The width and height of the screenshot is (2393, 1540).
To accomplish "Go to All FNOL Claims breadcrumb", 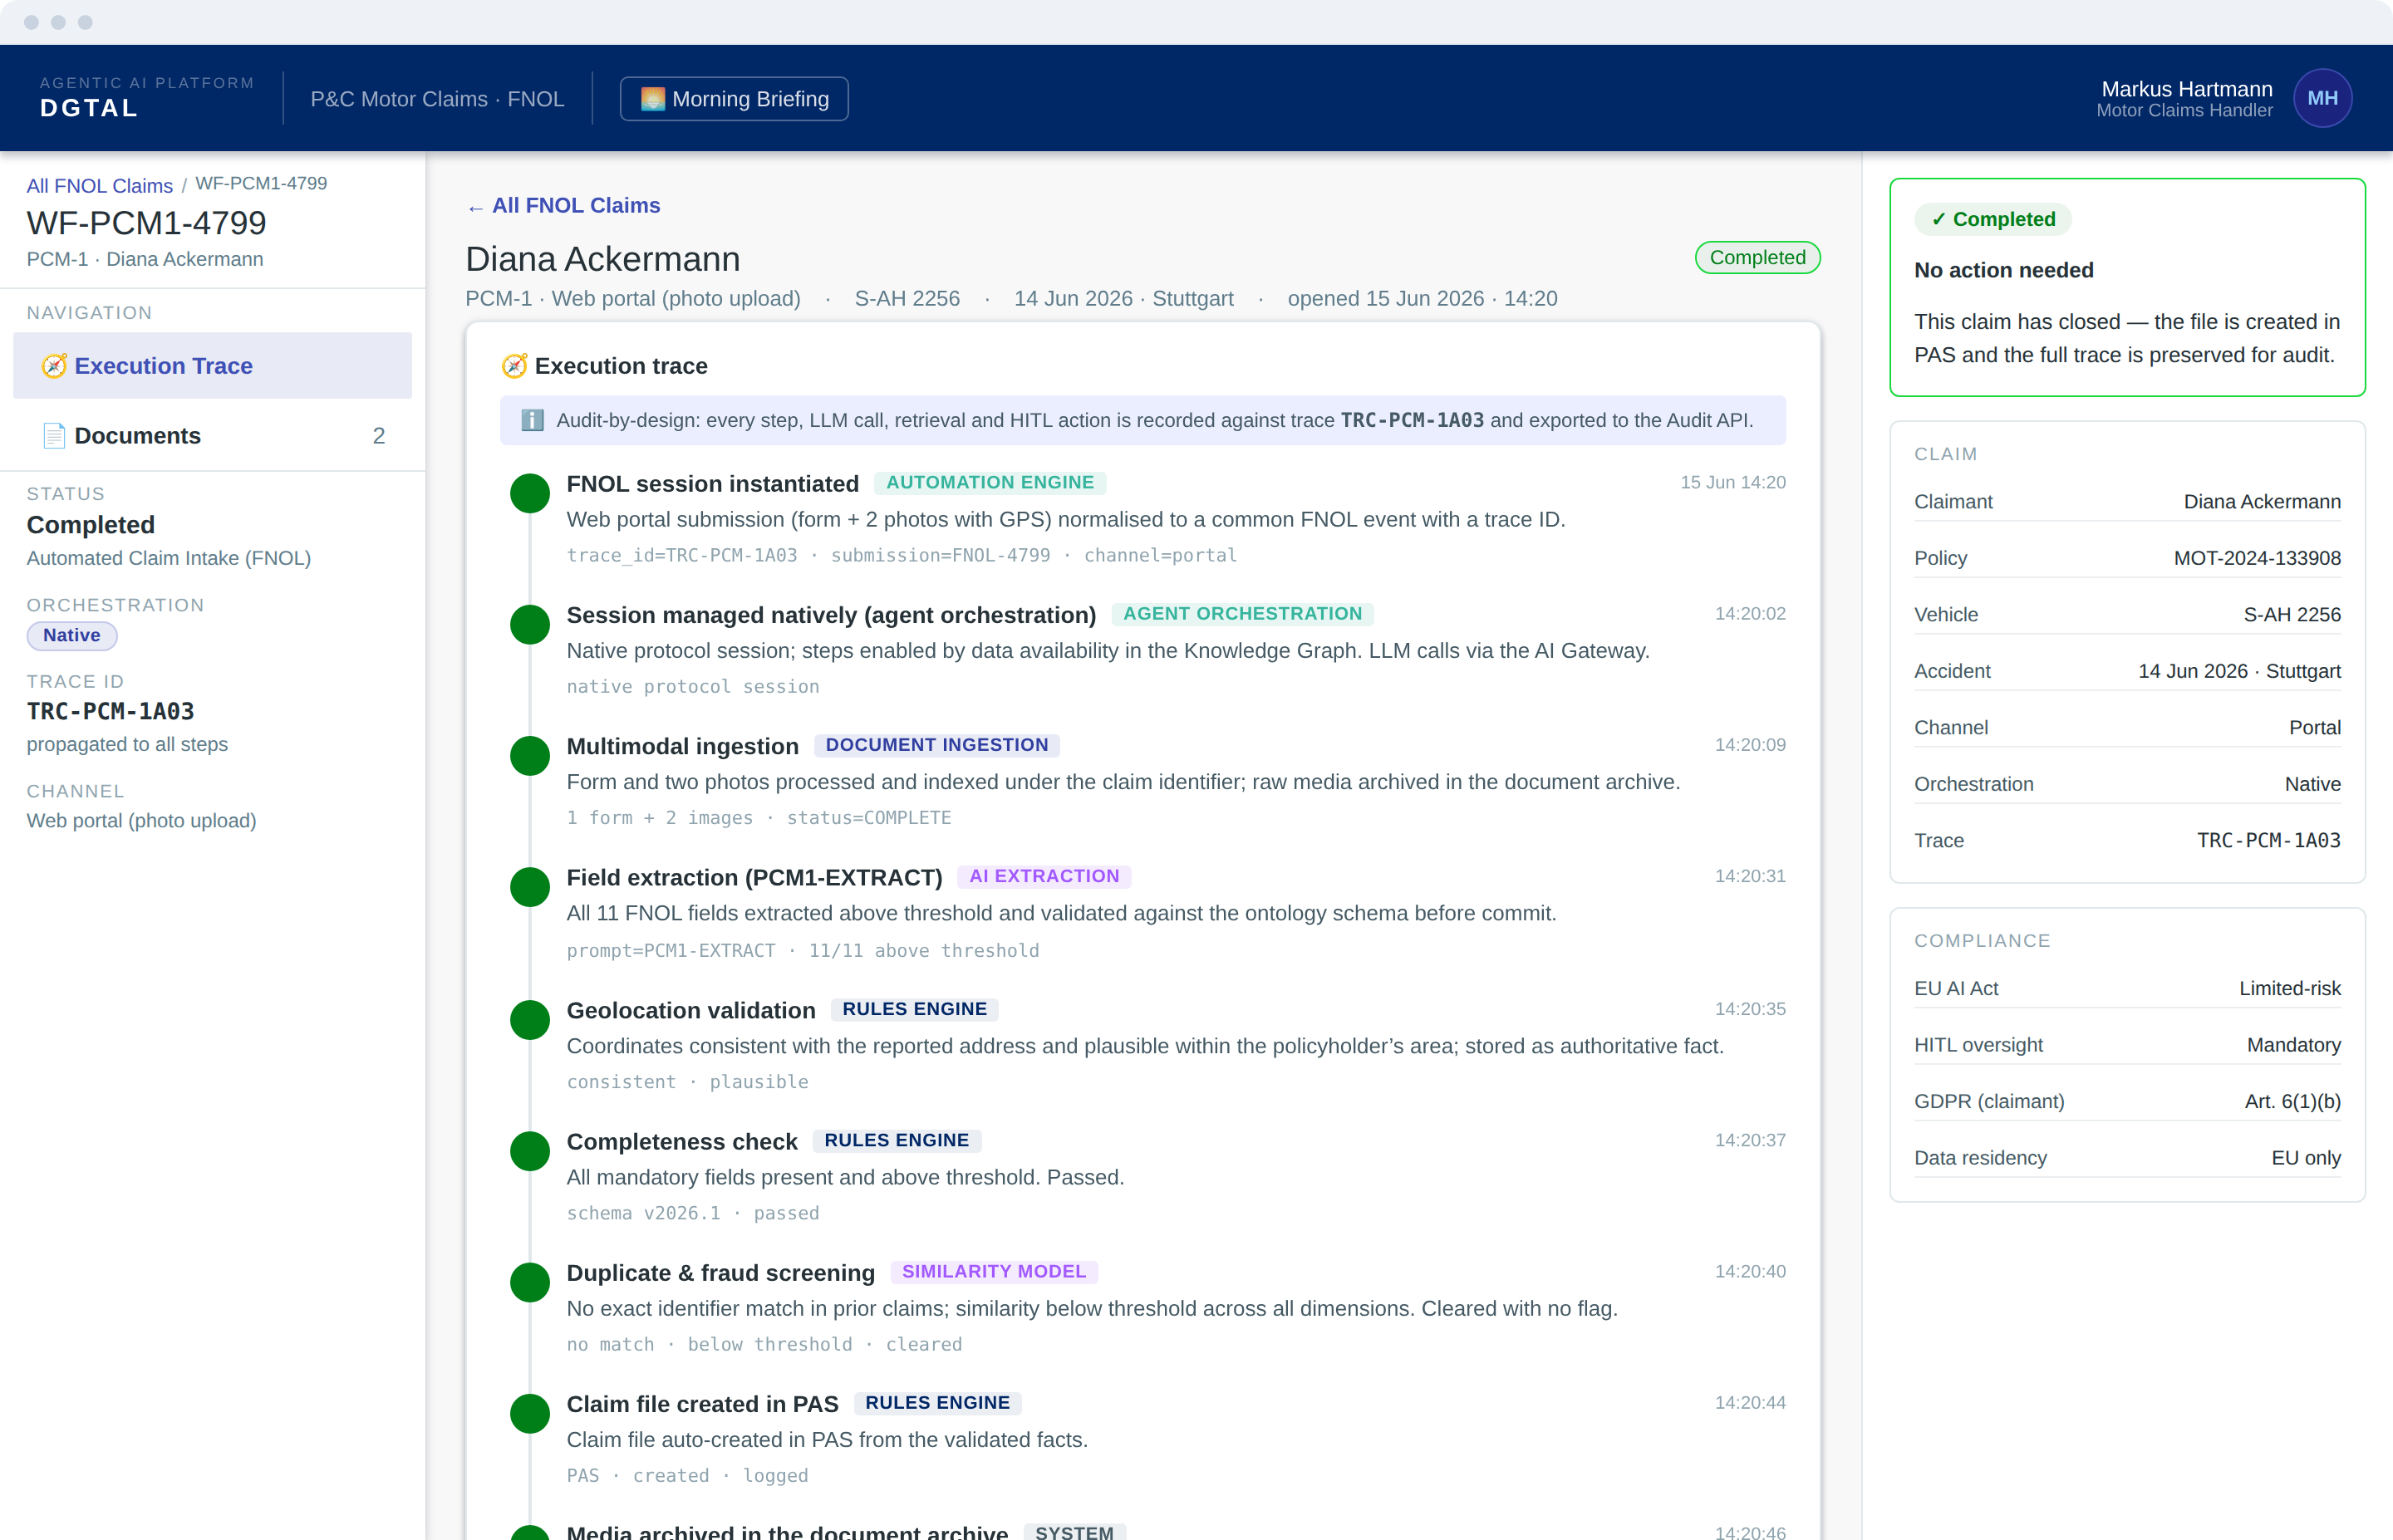I will pos(99,185).
